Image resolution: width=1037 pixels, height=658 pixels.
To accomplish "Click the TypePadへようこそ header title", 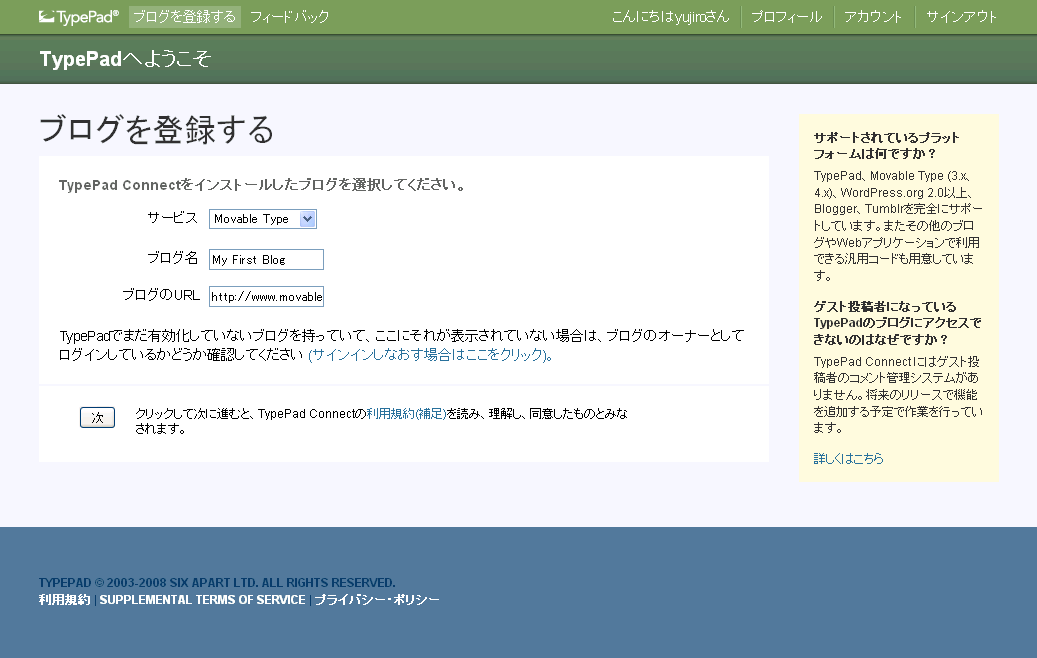I will pos(125,59).
